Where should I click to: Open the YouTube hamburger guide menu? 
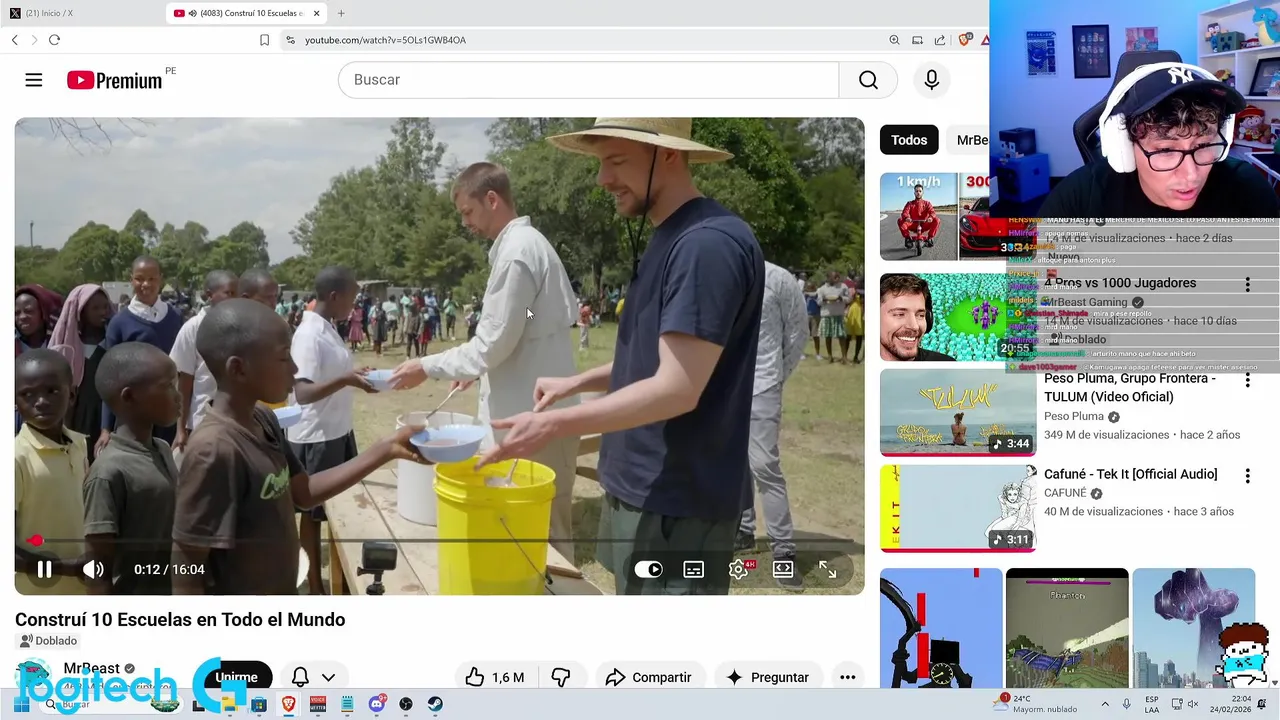pos(34,80)
